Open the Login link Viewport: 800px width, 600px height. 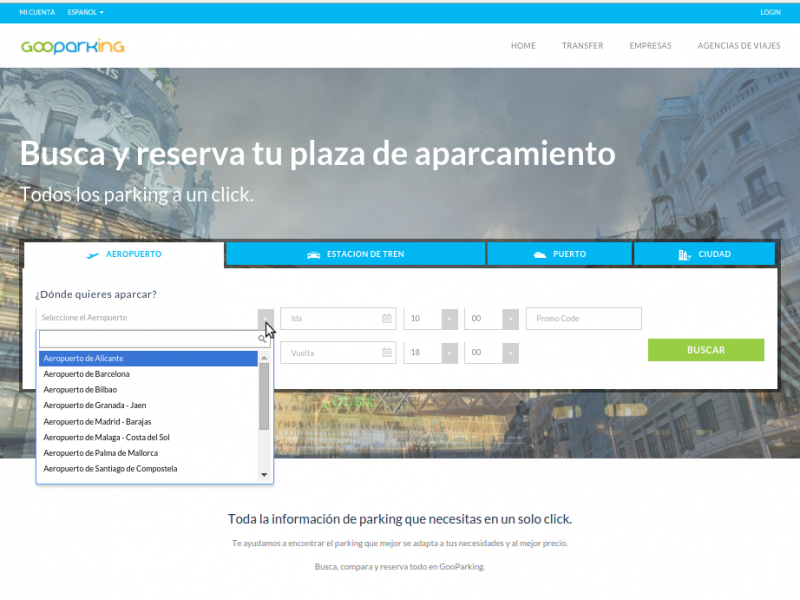(770, 12)
